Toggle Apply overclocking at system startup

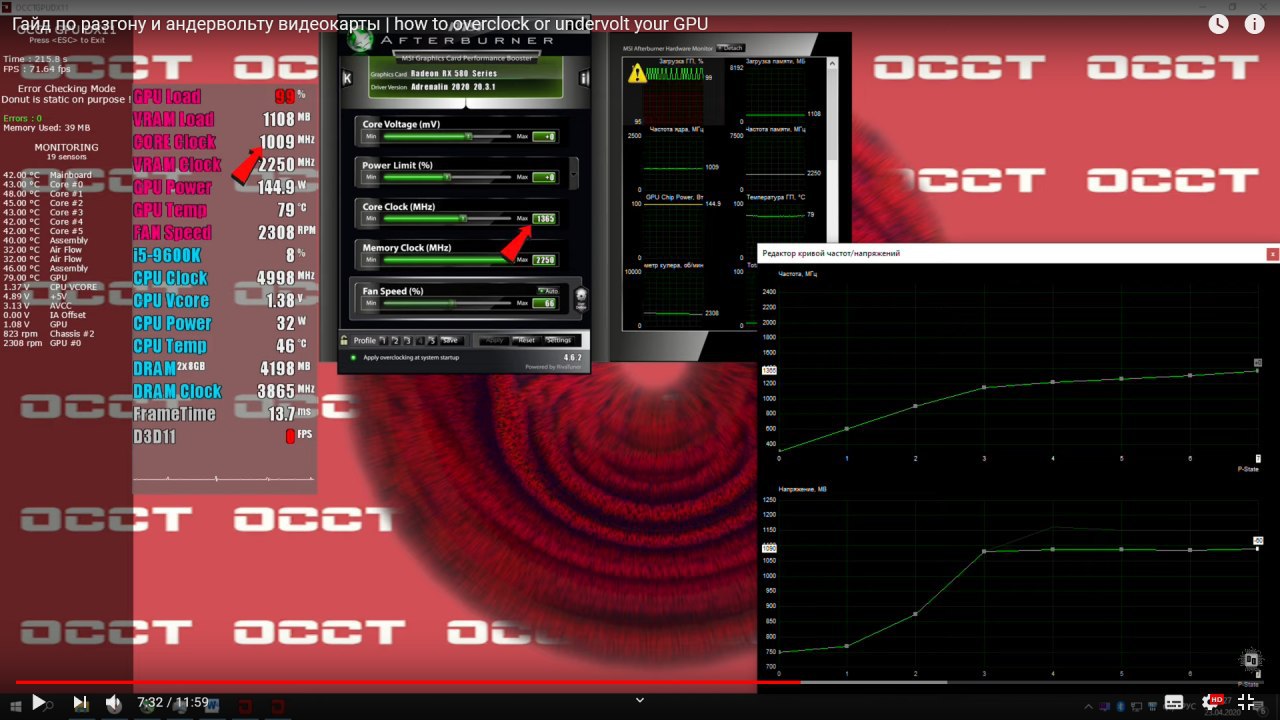point(353,357)
